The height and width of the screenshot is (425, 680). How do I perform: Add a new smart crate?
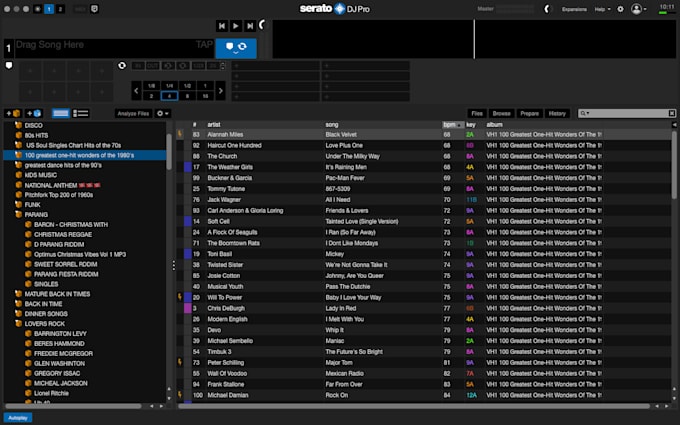(x=34, y=114)
